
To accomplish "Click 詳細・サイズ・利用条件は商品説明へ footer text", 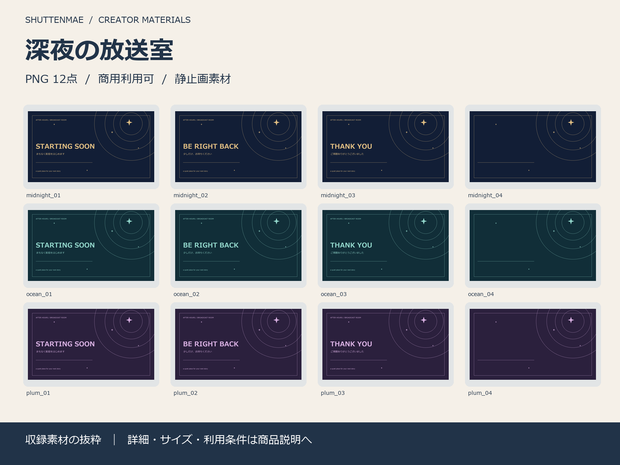I will click(219, 440).
